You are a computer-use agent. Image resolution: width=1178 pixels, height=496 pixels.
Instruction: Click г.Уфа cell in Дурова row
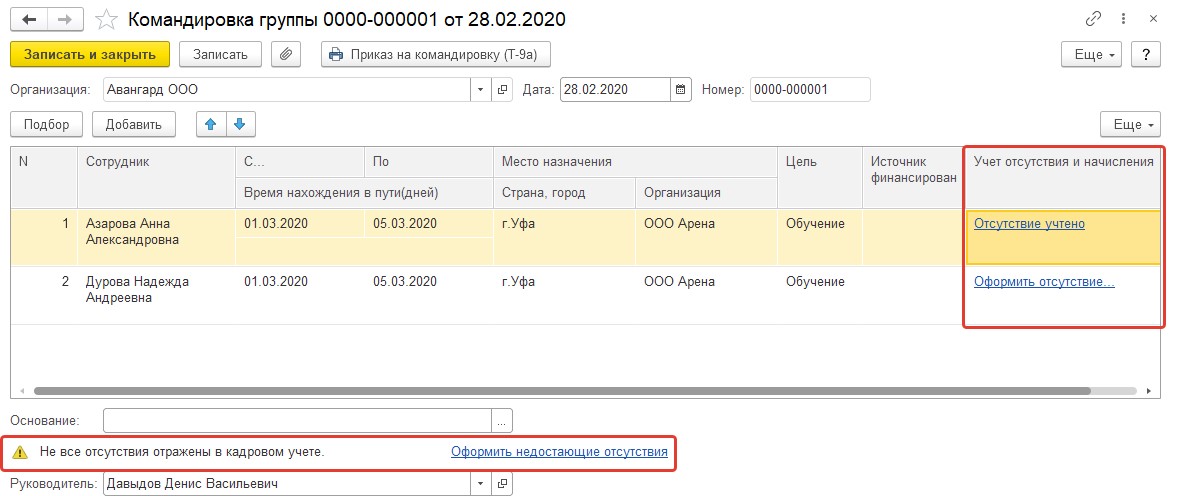pos(564,295)
